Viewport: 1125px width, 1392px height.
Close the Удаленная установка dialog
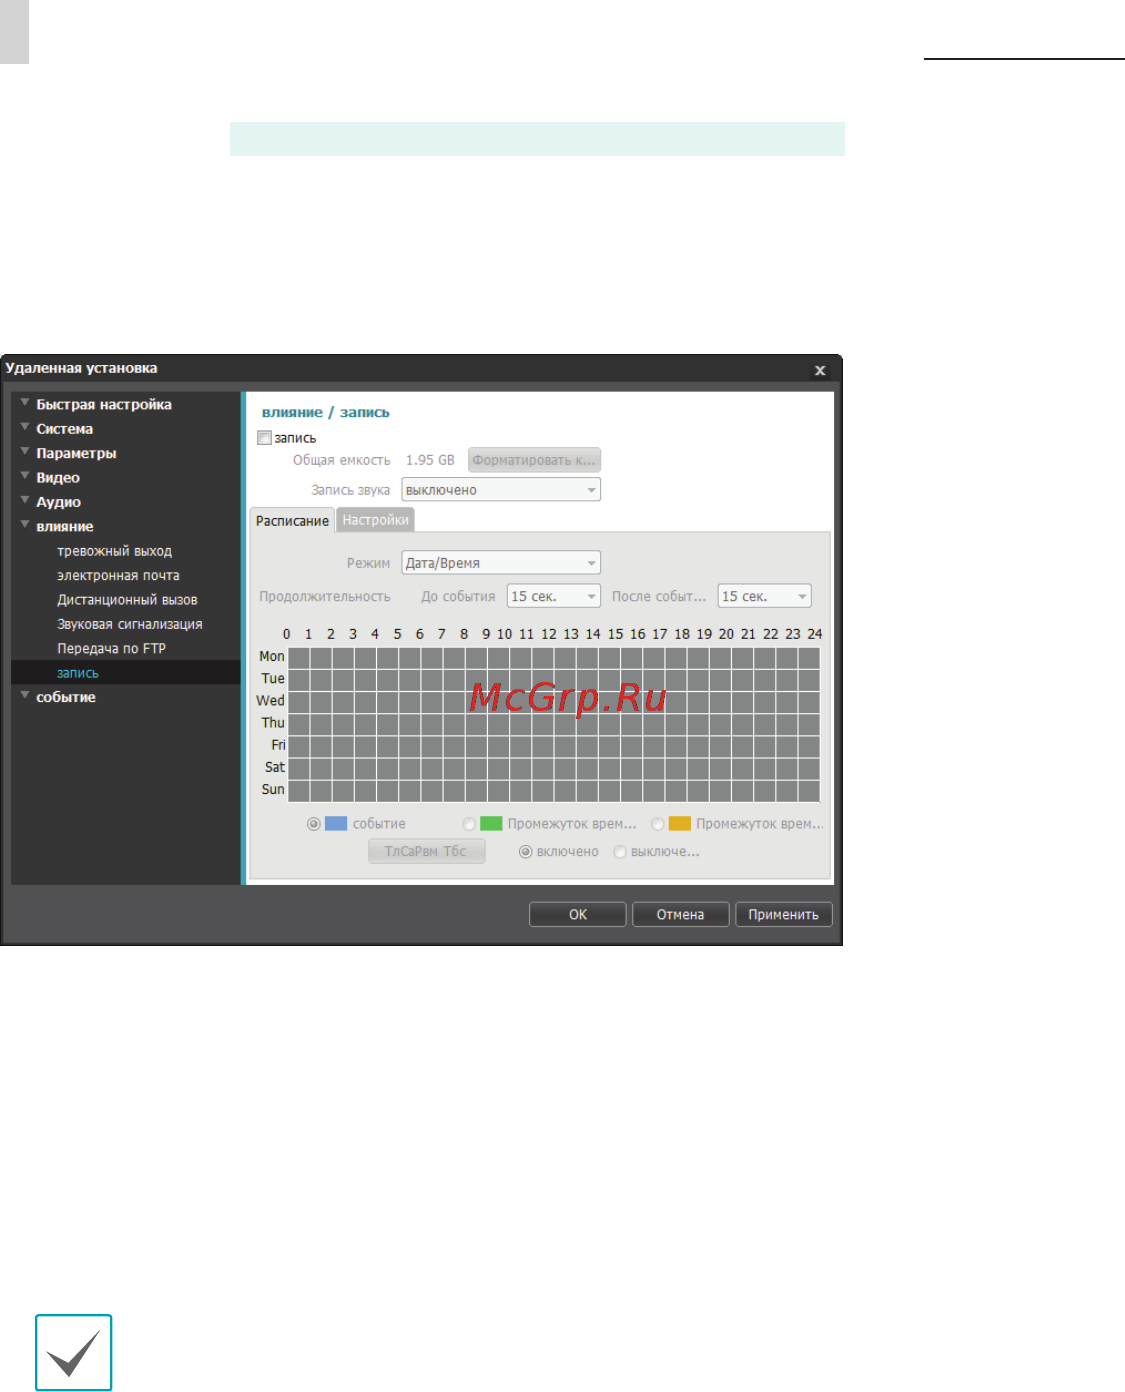point(820,370)
